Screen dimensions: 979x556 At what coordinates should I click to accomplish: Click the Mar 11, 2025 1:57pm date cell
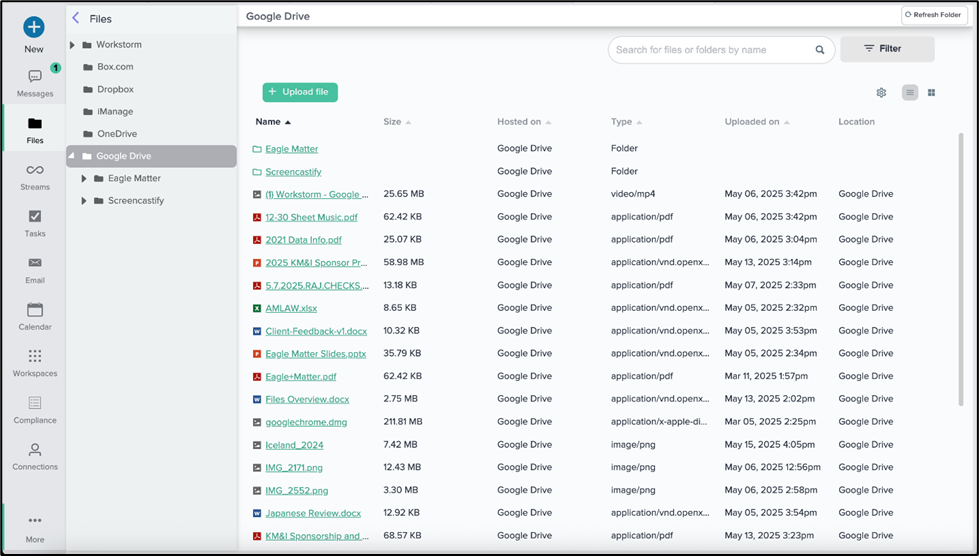pyautogui.click(x=766, y=376)
